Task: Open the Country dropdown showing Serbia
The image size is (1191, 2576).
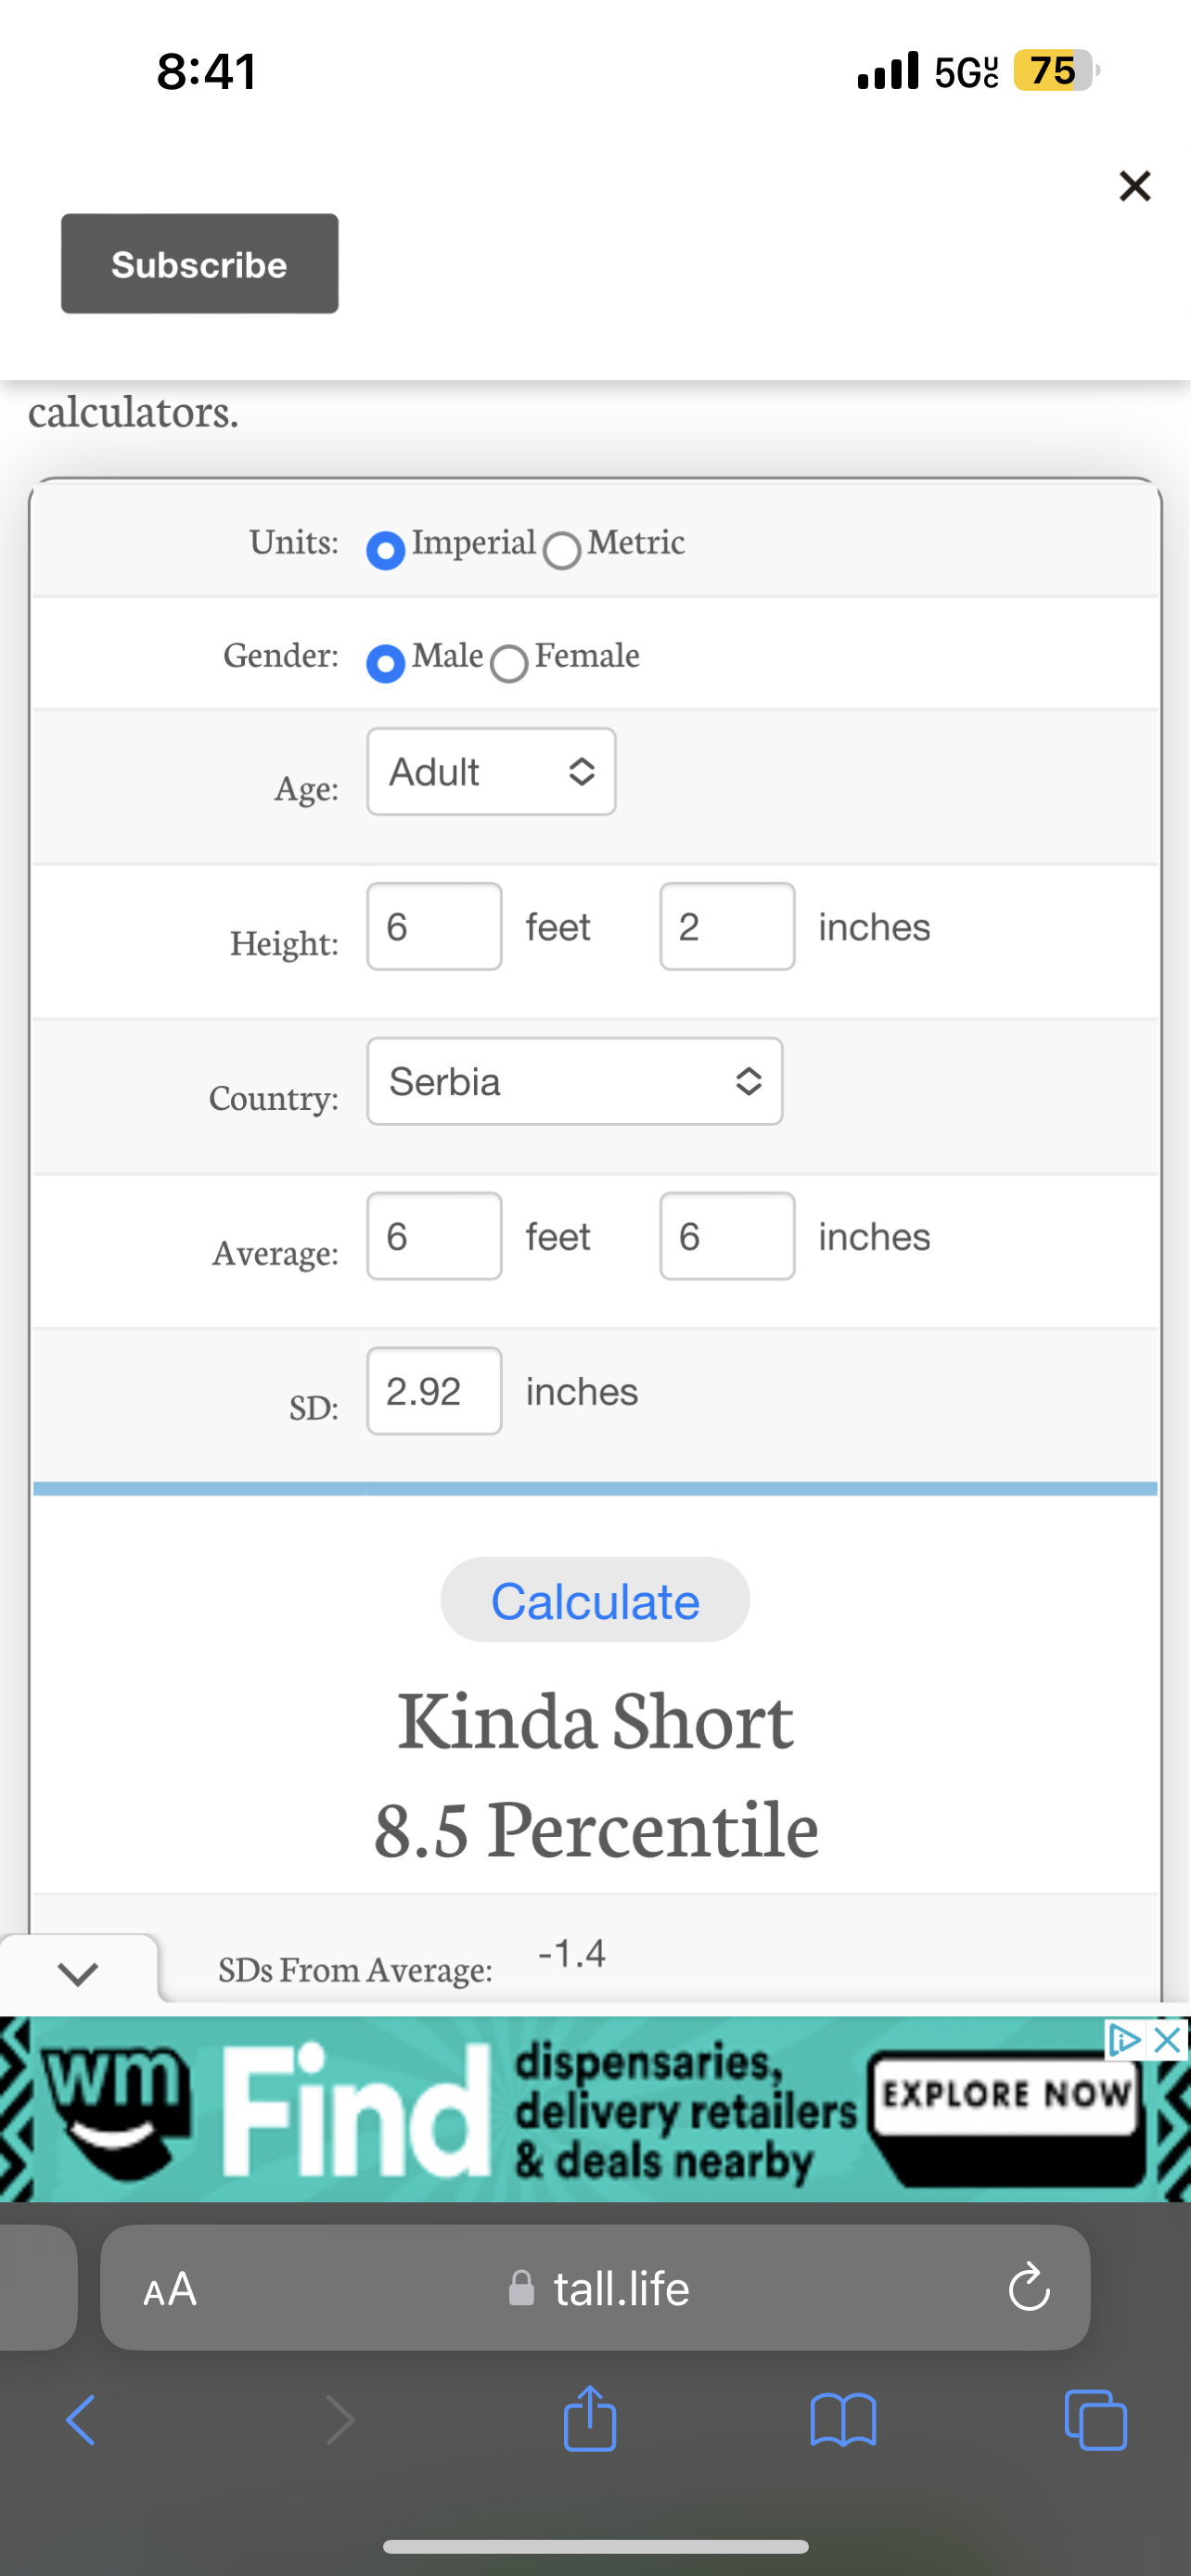Action: coord(574,1081)
